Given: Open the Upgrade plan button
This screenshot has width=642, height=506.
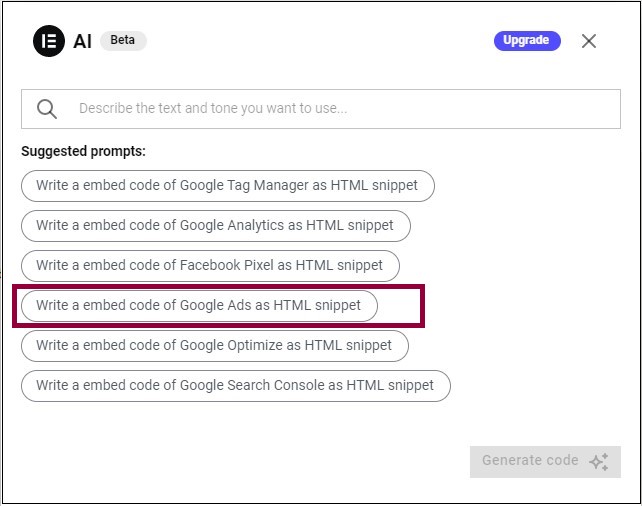Looking at the screenshot, I should click(527, 41).
